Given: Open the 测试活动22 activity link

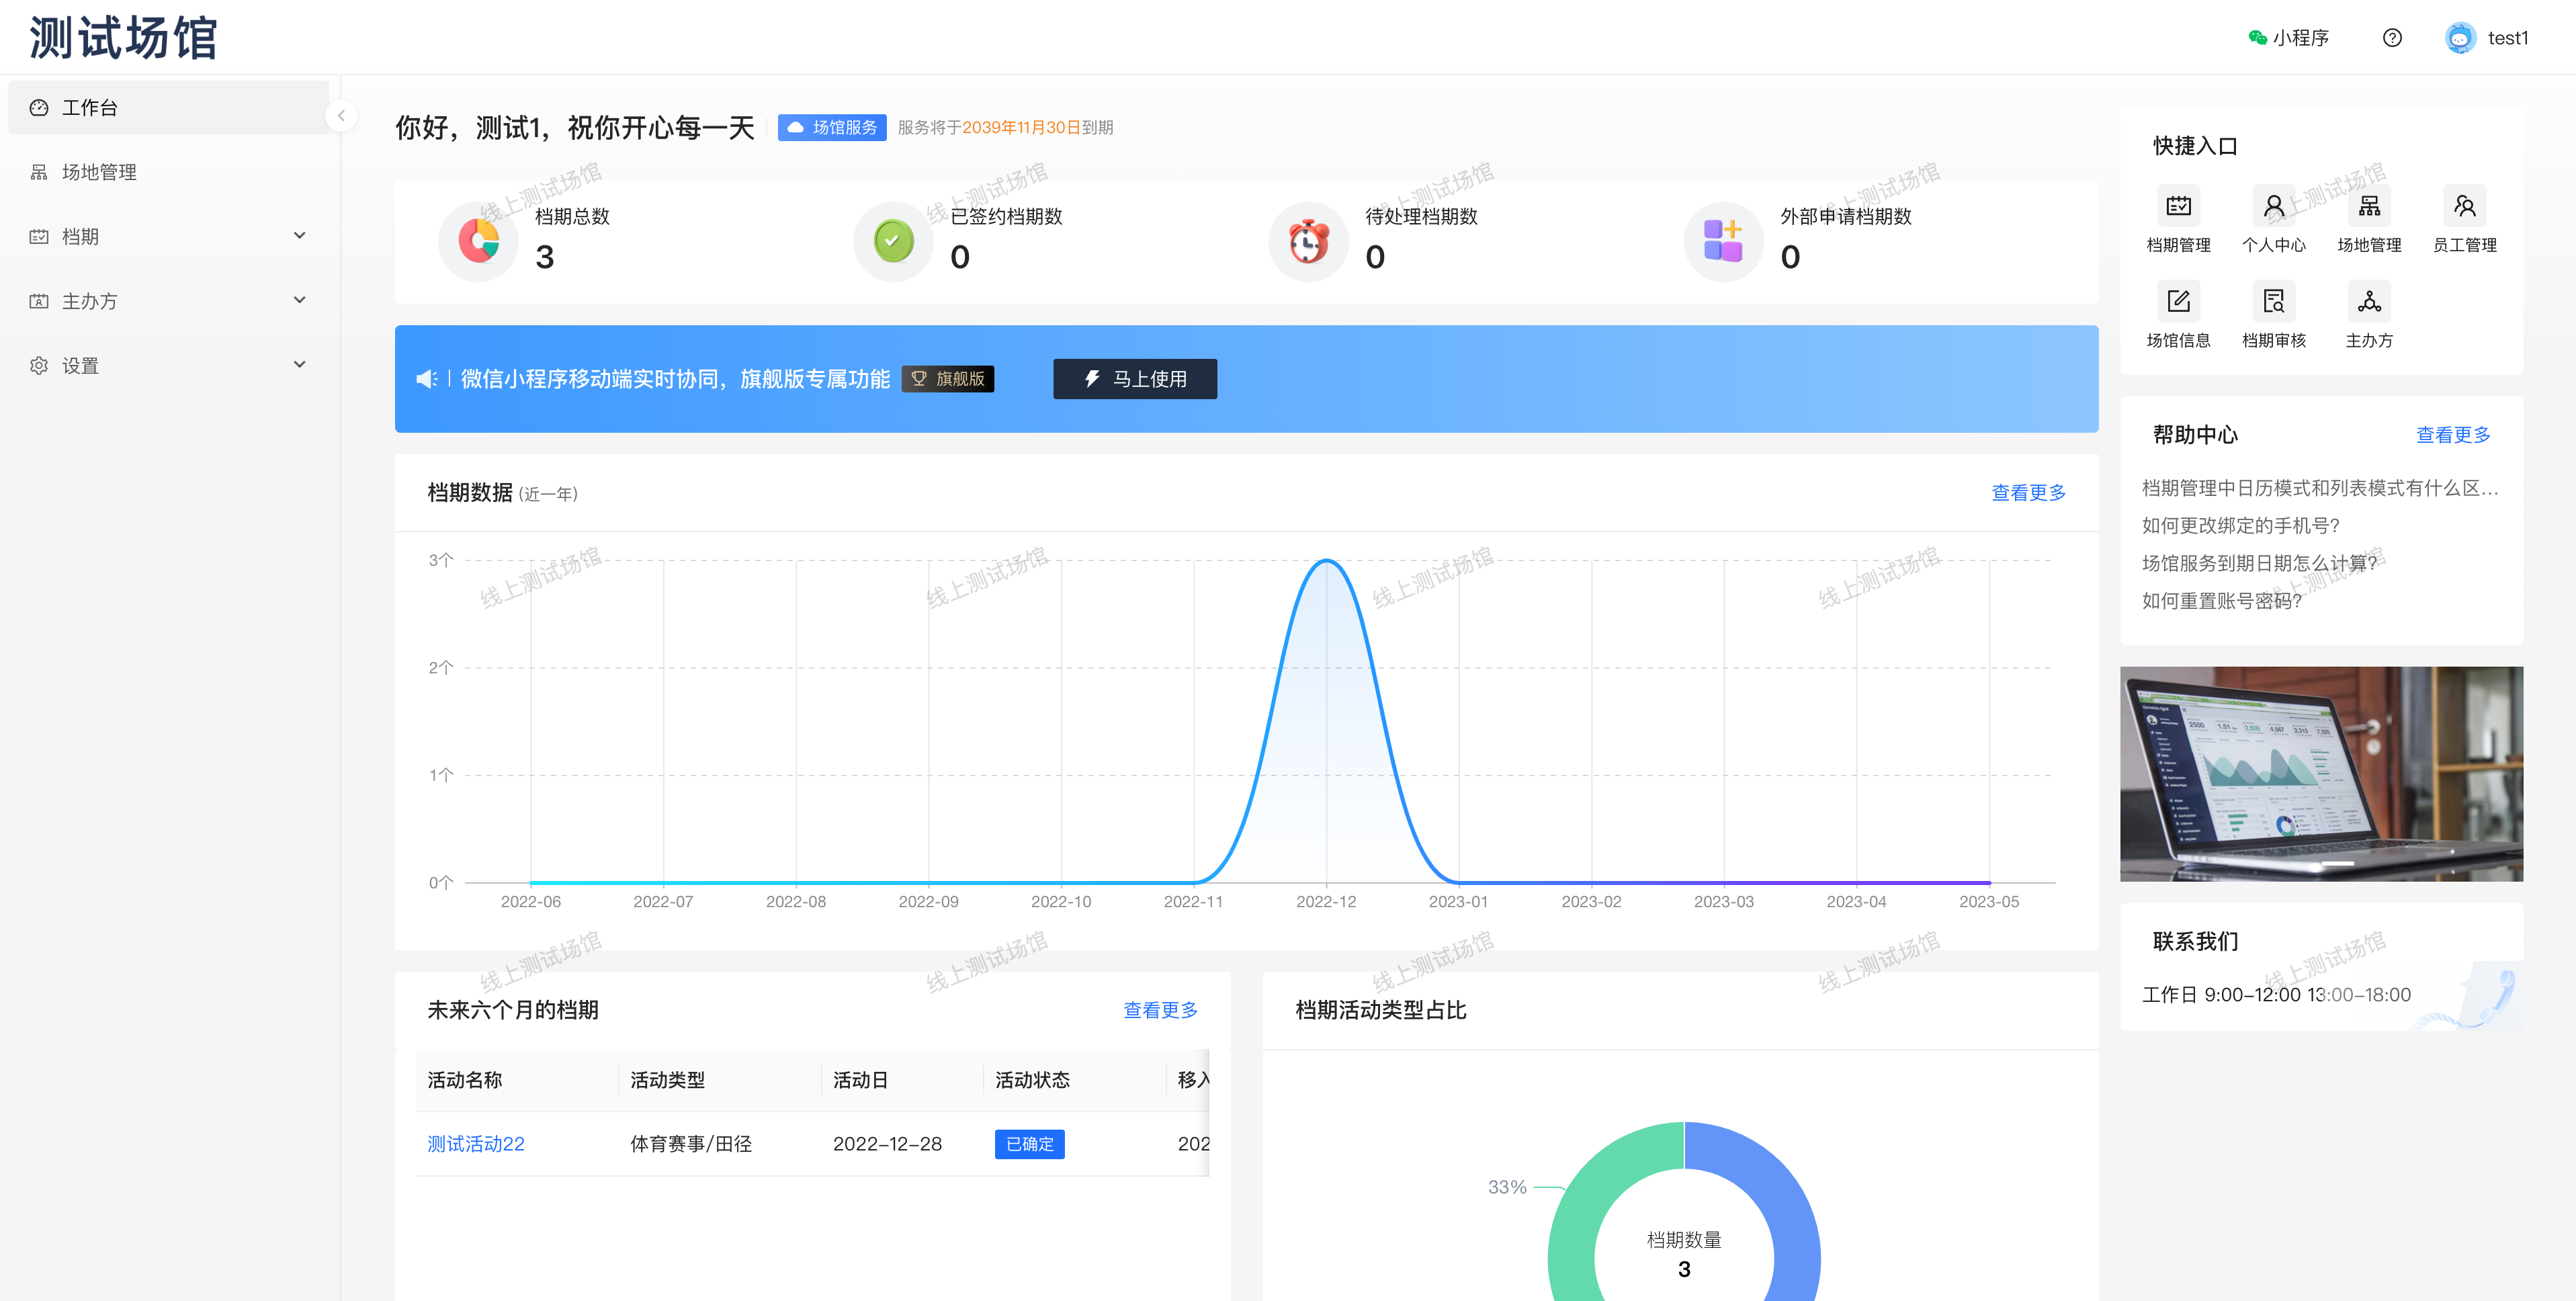Looking at the screenshot, I should [476, 1144].
